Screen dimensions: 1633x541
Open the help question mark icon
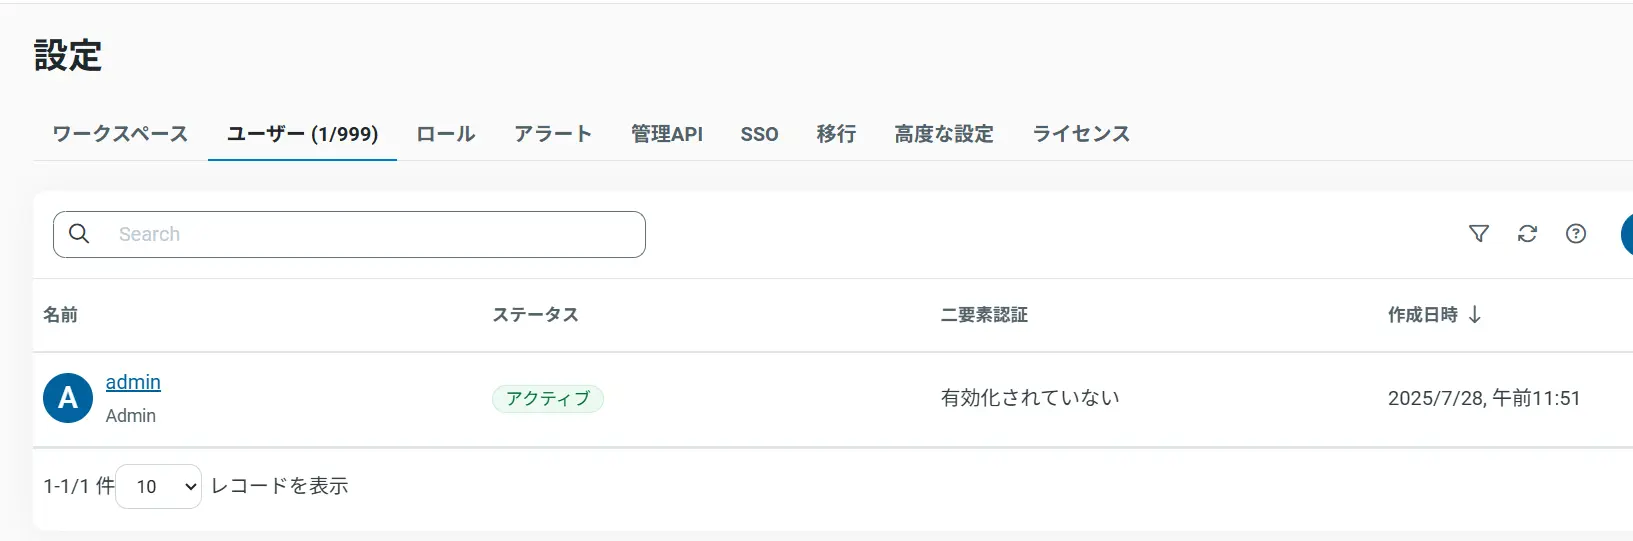[x=1576, y=234]
